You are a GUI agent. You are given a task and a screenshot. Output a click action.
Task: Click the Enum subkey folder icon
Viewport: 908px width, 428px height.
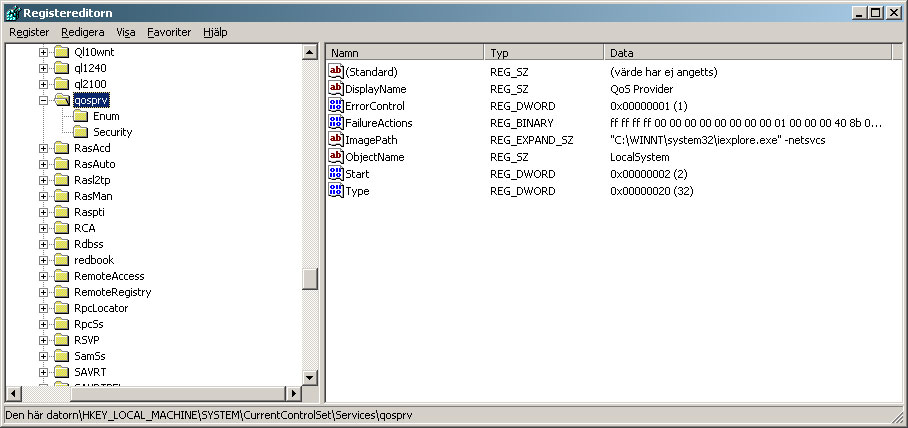[80, 116]
